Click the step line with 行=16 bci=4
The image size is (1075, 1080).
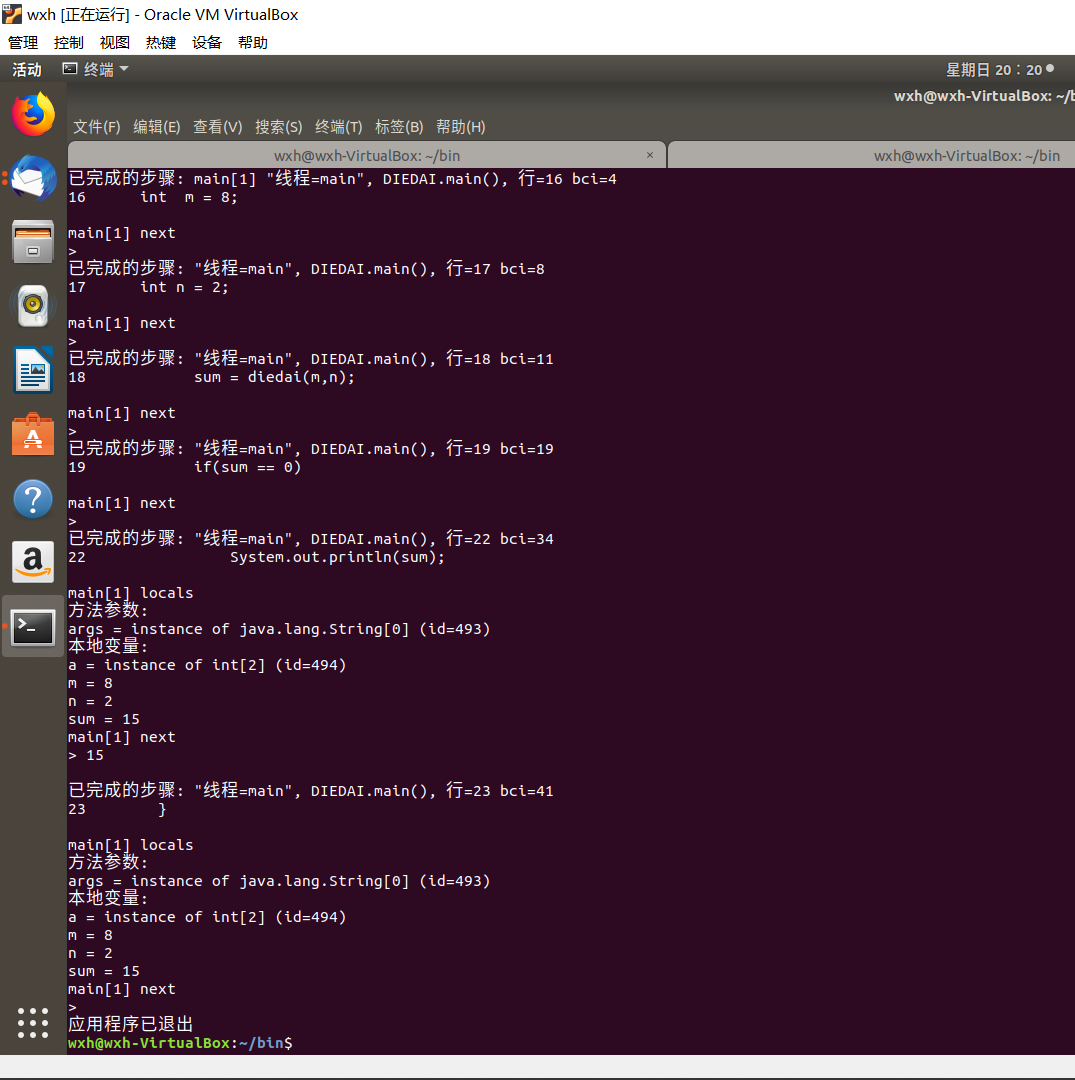[342, 179]
